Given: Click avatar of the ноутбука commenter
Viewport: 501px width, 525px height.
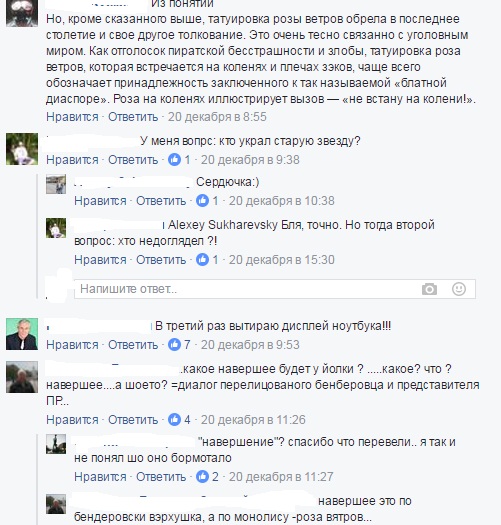Looking at the screenshot, I should pyautogui.click(x=22, y=334).
